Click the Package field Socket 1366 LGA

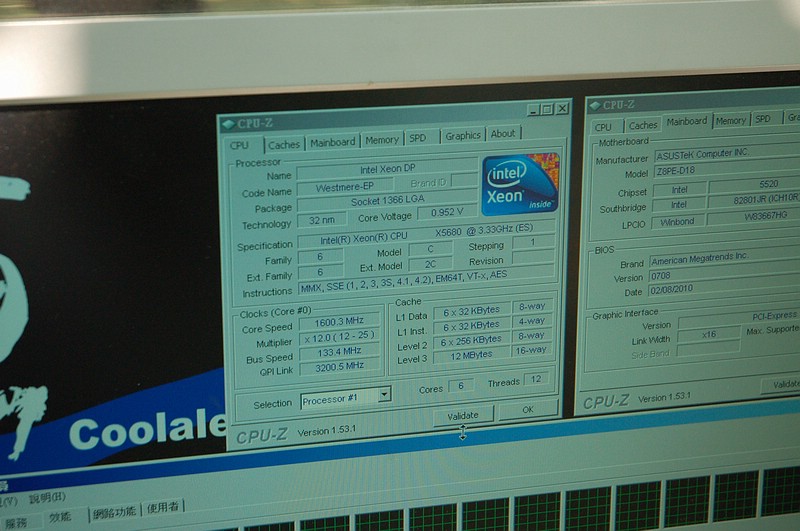387,200
